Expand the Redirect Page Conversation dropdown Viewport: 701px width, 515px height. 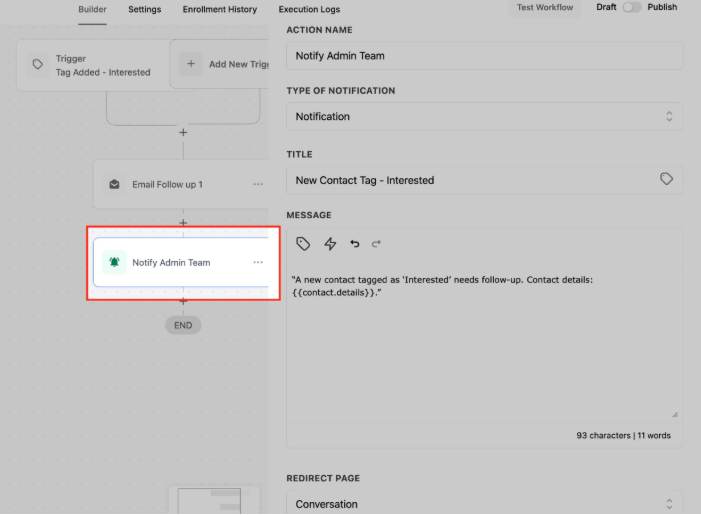point(484,504)
